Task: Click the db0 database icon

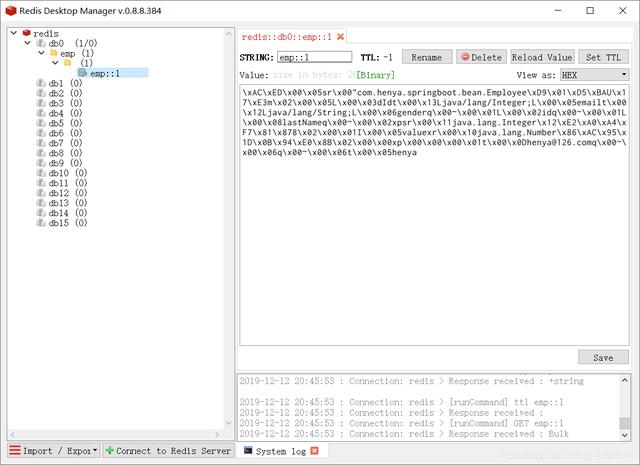Action: click(x=41, y=43)
